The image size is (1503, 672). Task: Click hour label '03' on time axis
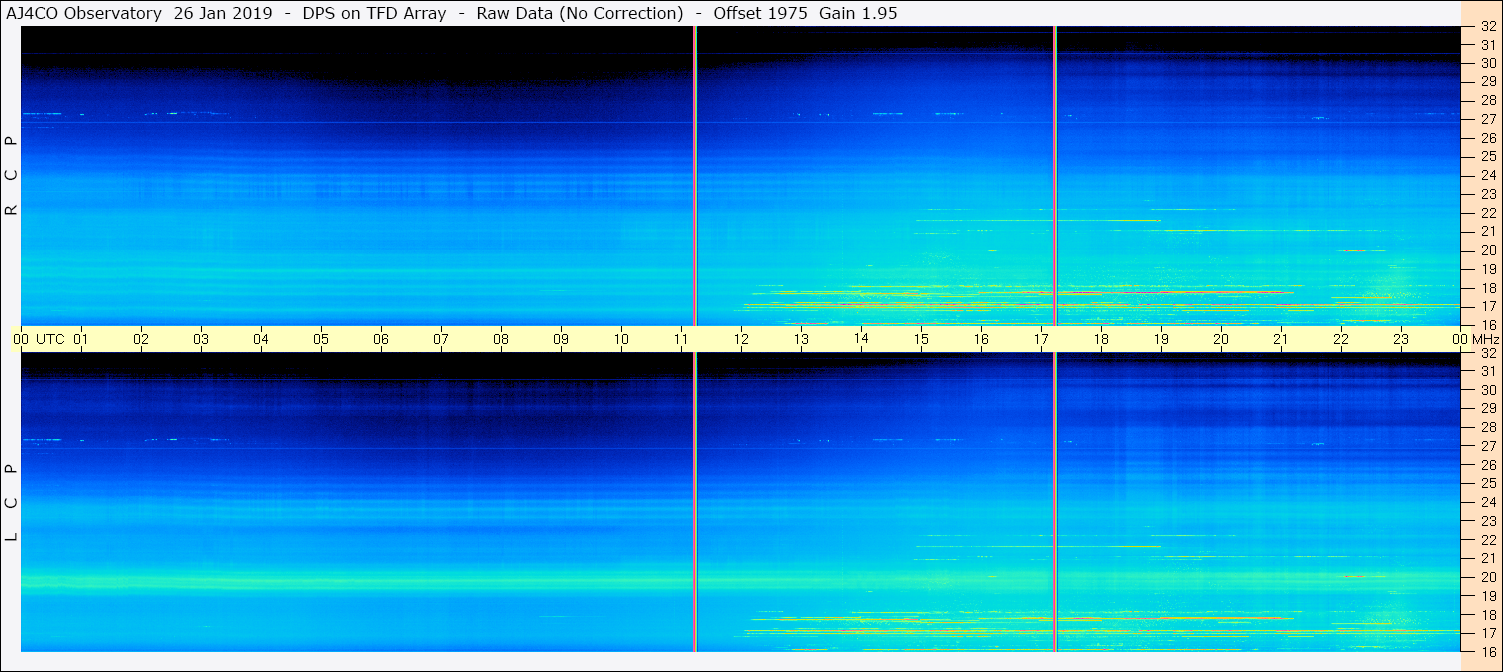[x=201, y=339]
